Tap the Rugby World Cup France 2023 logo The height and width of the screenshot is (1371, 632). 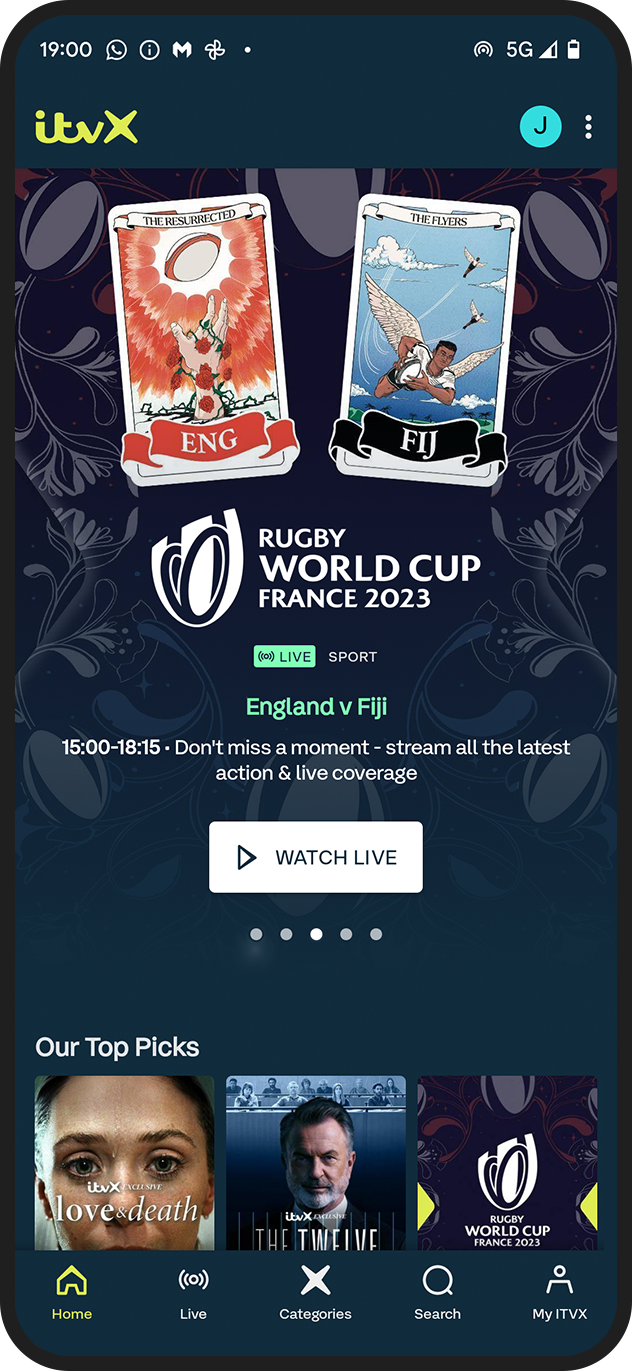(x=316, y=568)
